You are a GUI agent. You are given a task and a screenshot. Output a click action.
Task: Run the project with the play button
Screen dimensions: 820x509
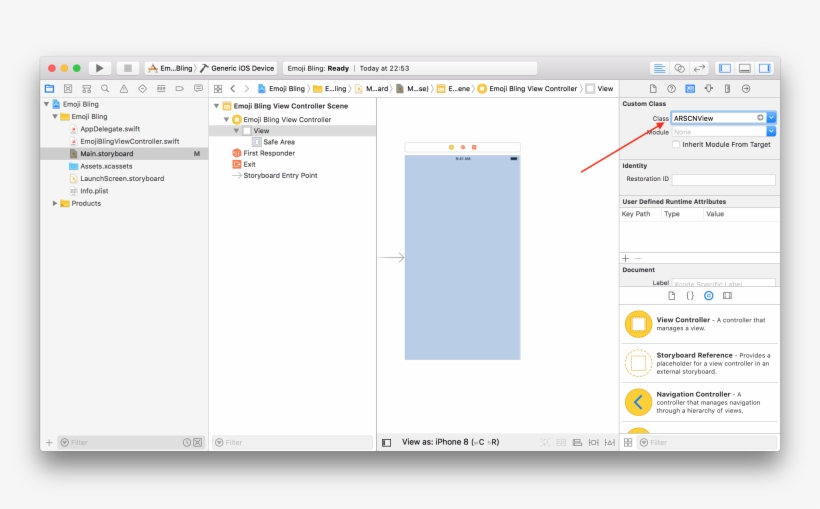point(99,68)
